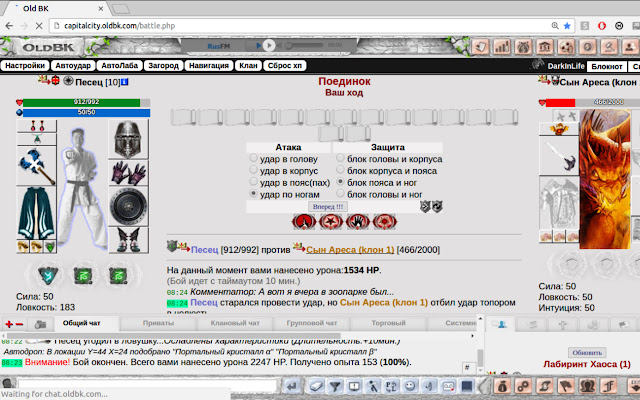Switch to Приваты chat tab
Image resolution: width=640 pixels, height=400 pixels.
pyautogui.click(x=158, y=323)
